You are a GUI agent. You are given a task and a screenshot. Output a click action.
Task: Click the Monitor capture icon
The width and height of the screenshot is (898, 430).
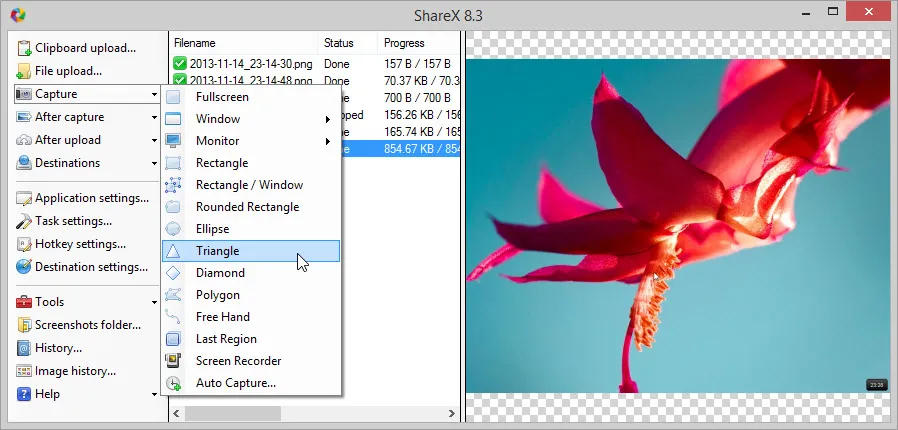click(173, 141)
